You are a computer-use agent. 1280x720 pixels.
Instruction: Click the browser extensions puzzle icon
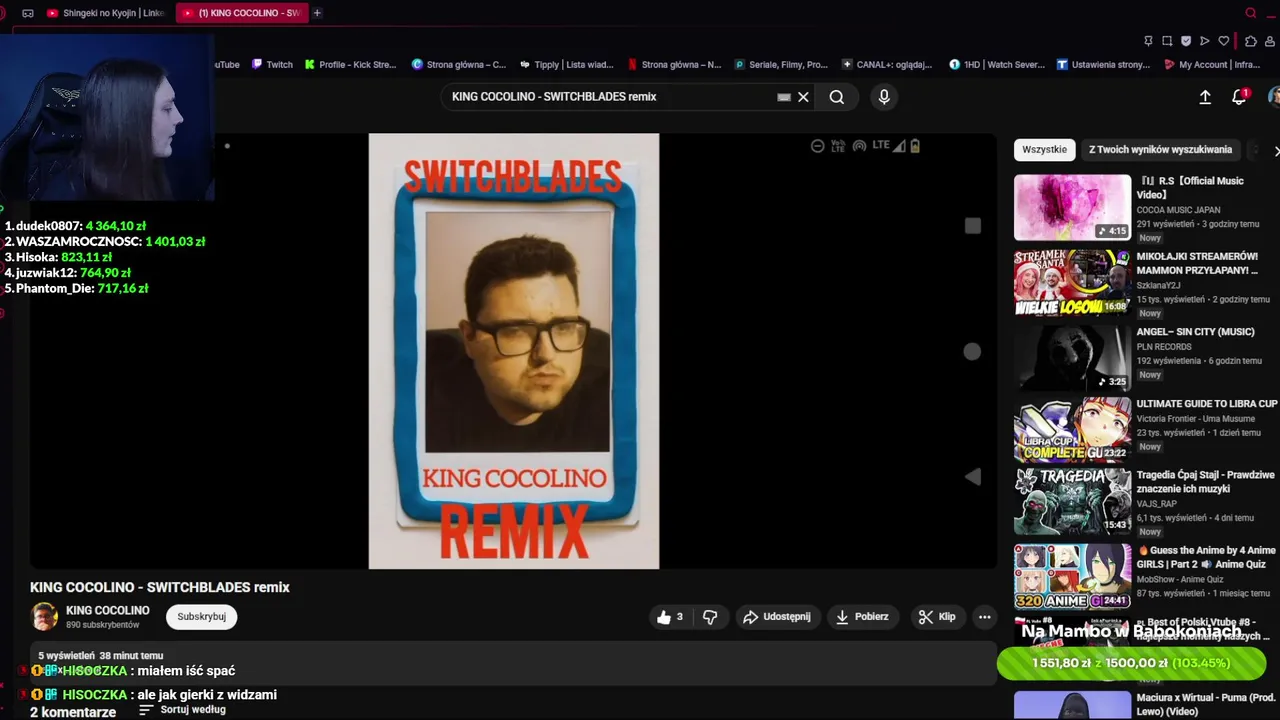click(x=1250, y=41)
